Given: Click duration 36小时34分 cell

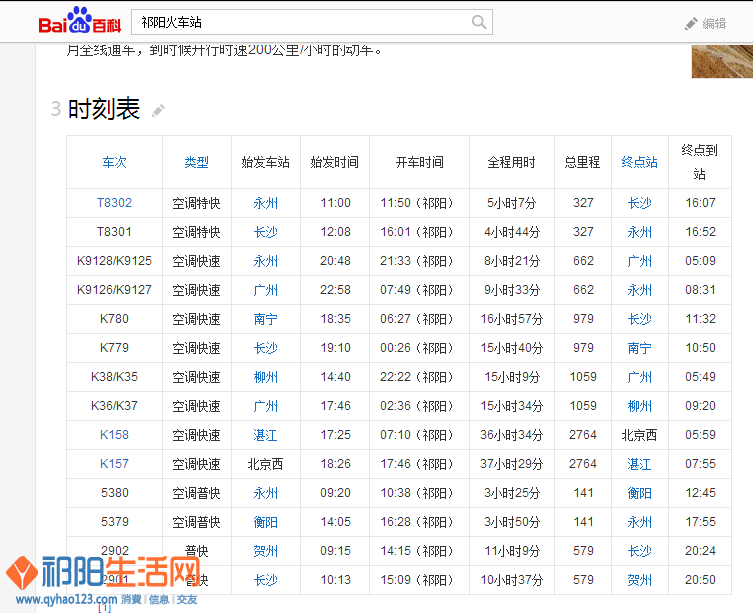Looking at the screenshot, I should click(511, 435).
